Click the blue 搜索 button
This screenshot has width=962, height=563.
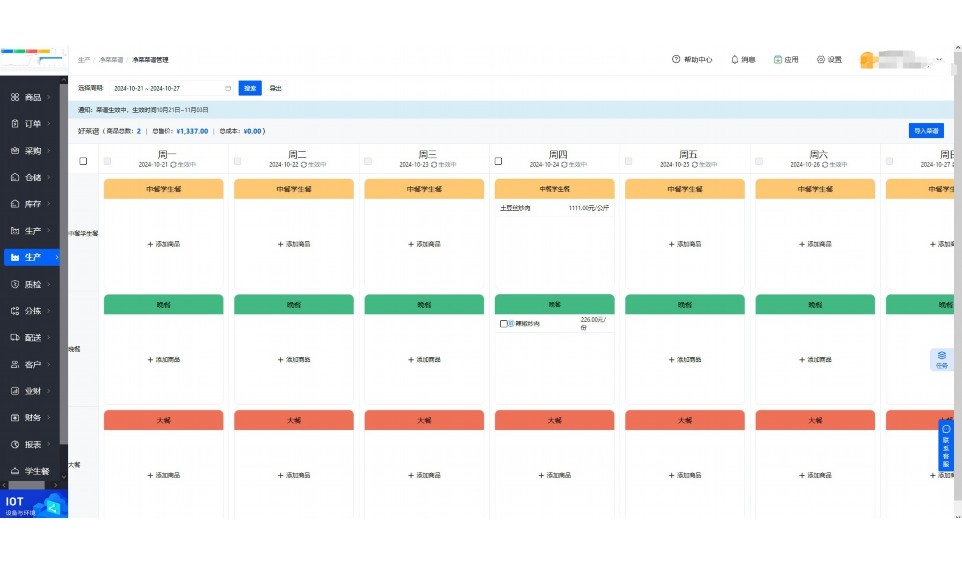click(x=250, y=88)
